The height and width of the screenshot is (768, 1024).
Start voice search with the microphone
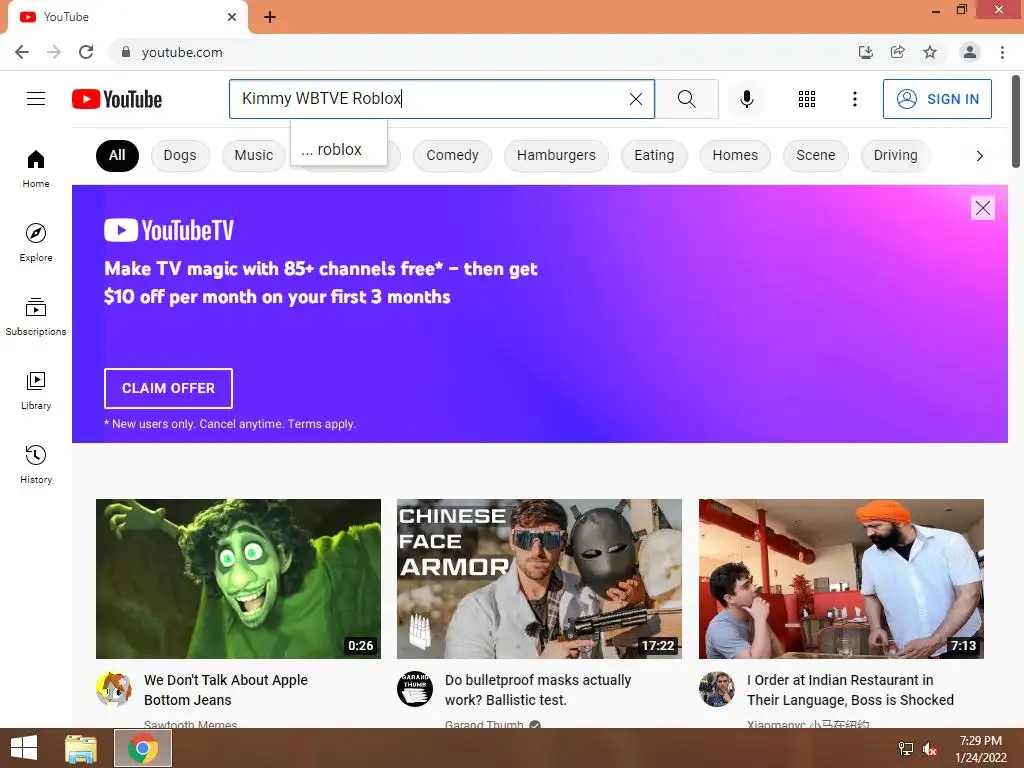tap(746, 99)
